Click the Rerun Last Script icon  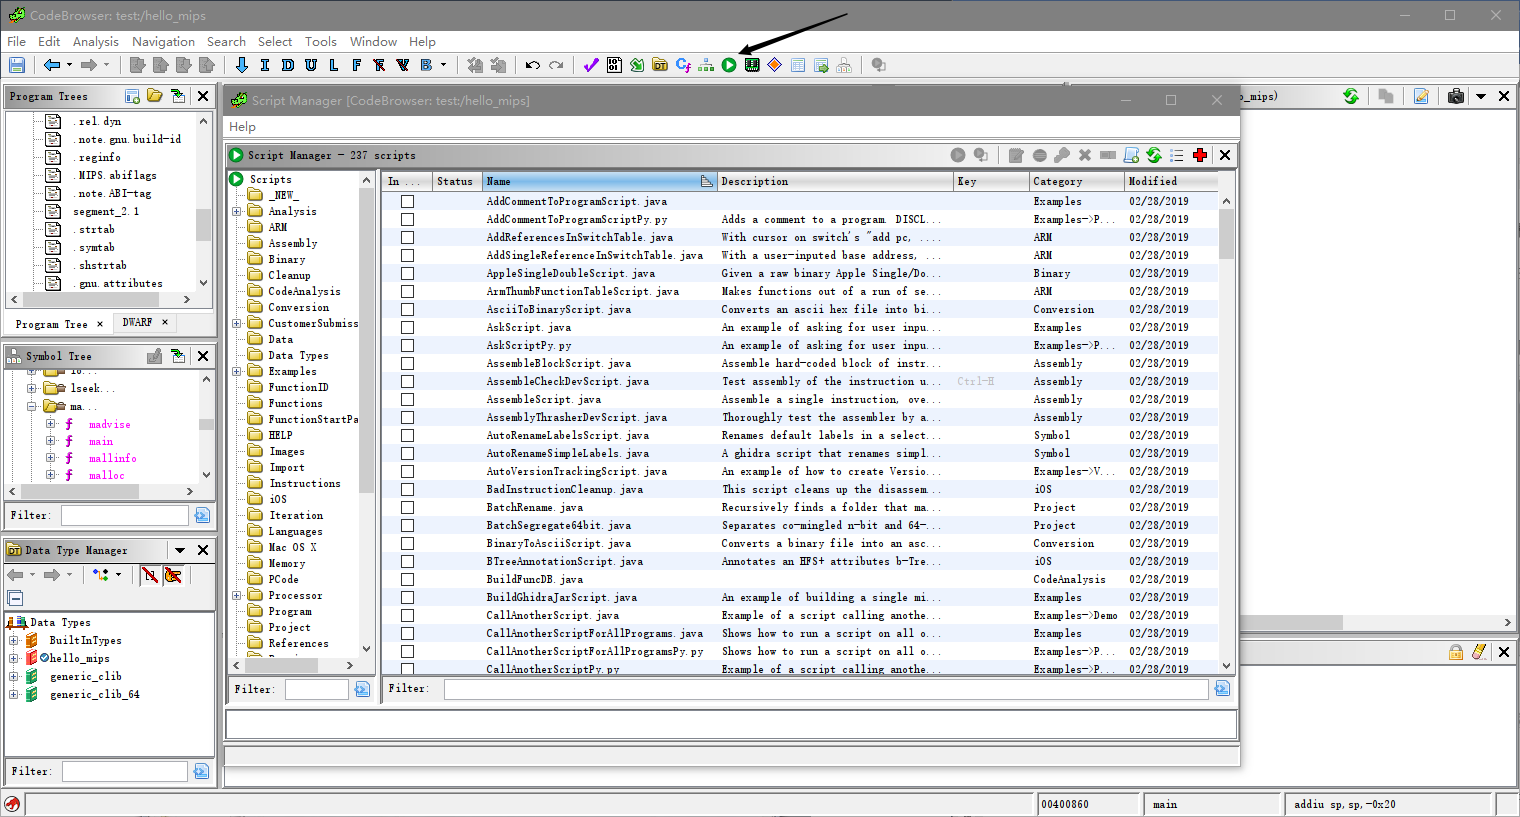coord(981,155)
